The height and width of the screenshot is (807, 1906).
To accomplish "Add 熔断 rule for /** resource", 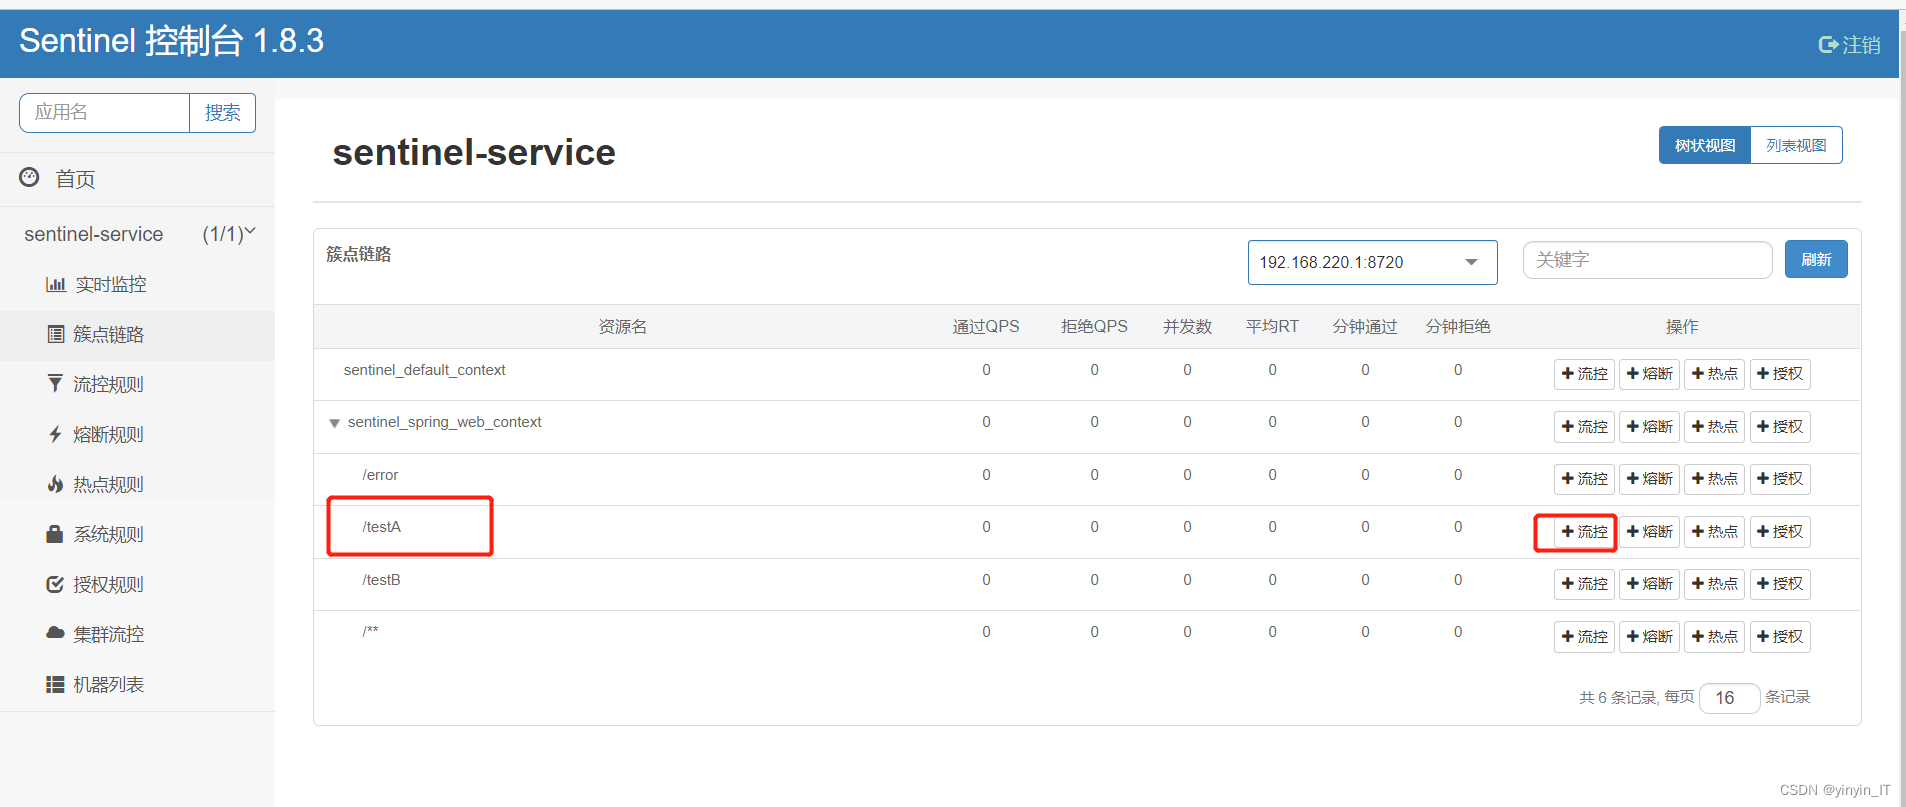I will coord(1649,637).
